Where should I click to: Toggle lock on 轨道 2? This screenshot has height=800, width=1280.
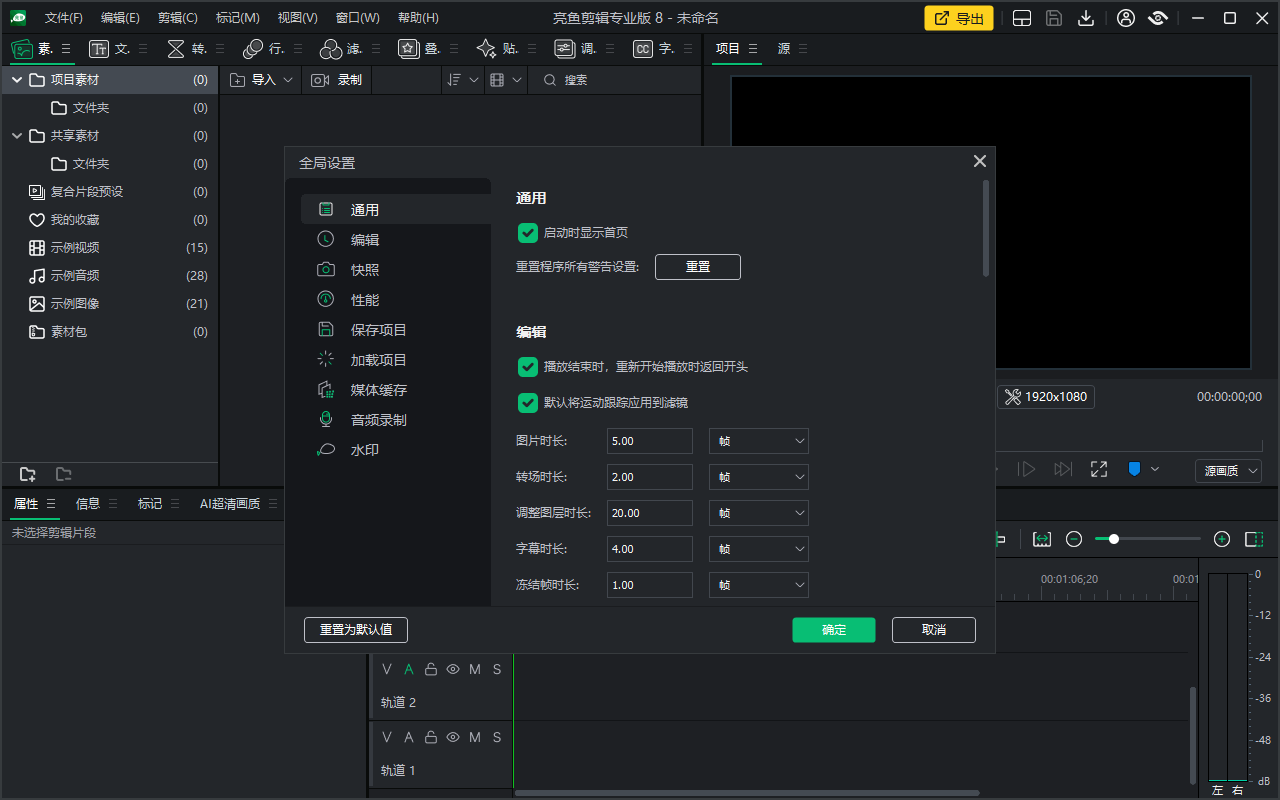(x=431, y=669)
